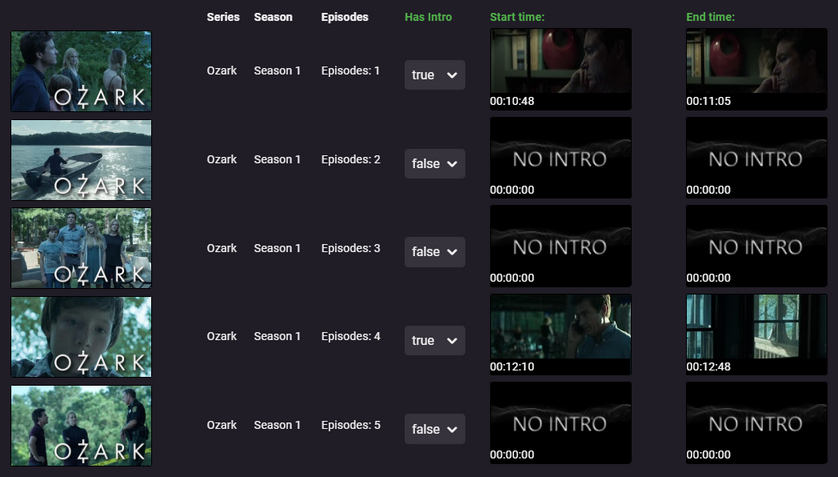The image size is (838, 477).
Task: Change Has Intro value for Episode 3
Action: click(x=434, y=252)
